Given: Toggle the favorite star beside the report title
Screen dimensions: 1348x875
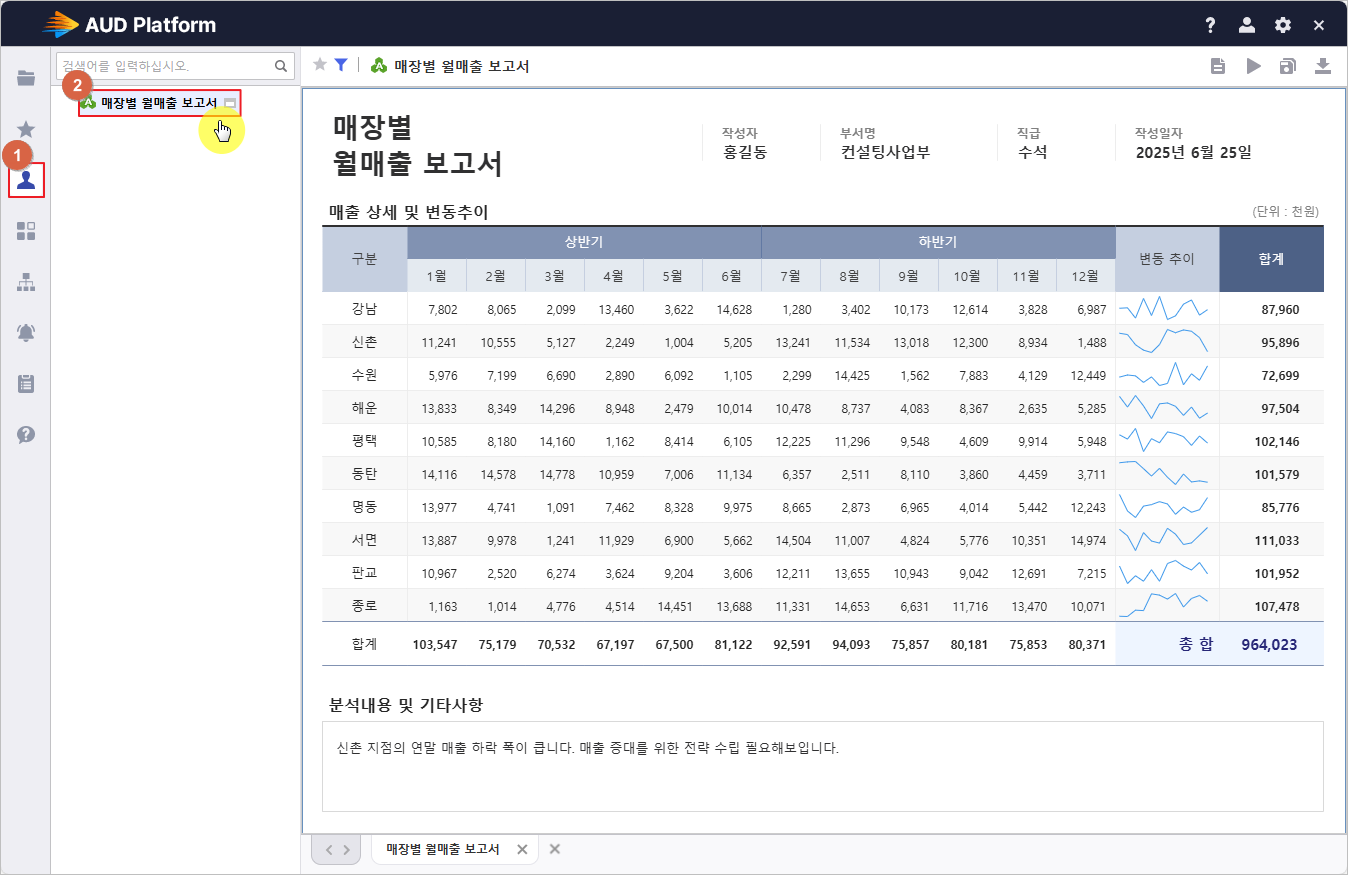Looking at the screenshot, I should click(320, 65).
